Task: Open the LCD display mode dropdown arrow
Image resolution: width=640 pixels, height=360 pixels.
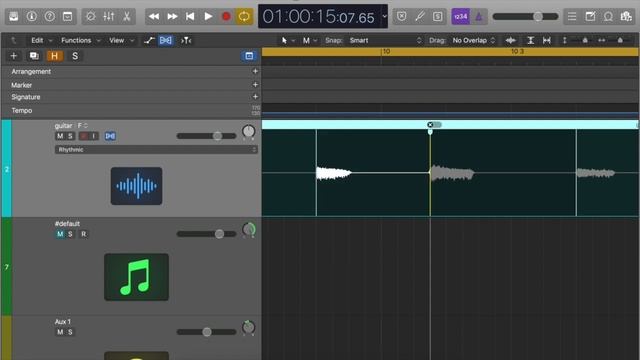Action: tap(384, 17)
